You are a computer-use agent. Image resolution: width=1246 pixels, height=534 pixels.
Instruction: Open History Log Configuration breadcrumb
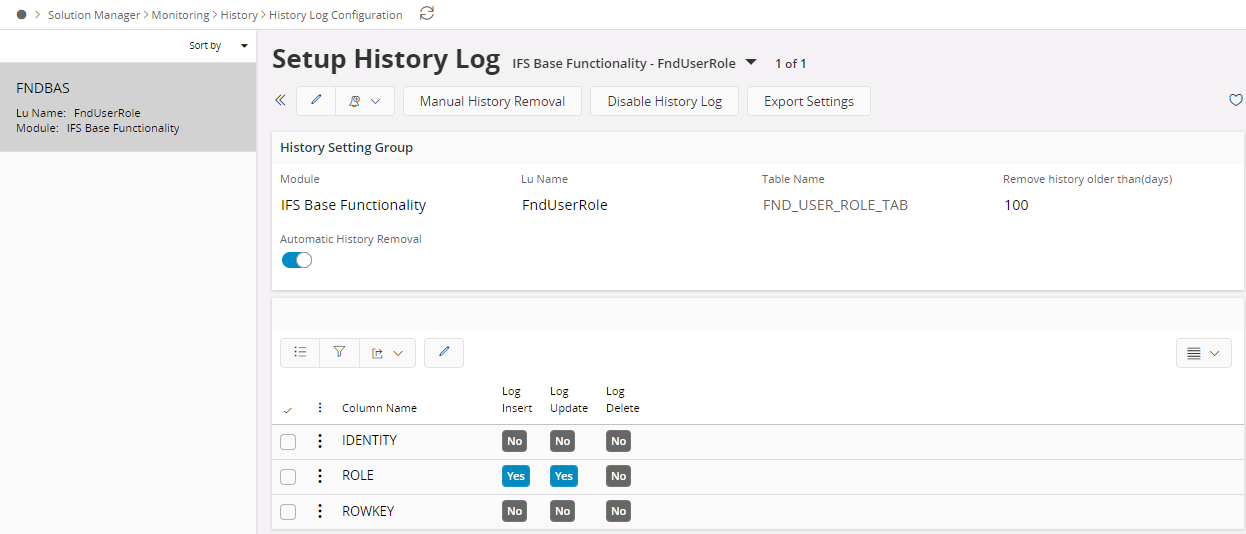coord(336,15)
